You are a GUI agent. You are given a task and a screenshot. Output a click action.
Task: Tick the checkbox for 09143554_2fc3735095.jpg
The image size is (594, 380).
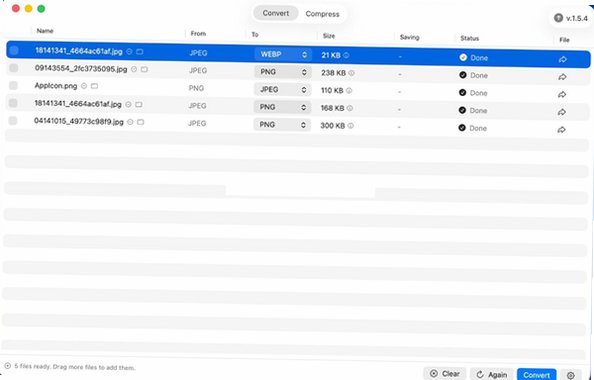coord(14,68)
